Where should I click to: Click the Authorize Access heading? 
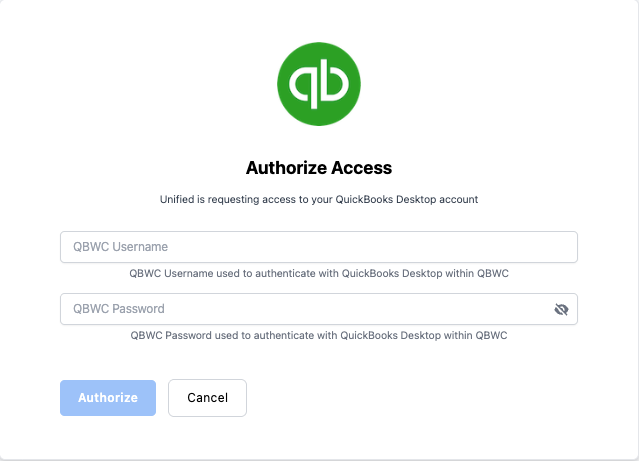coord(319,167)
